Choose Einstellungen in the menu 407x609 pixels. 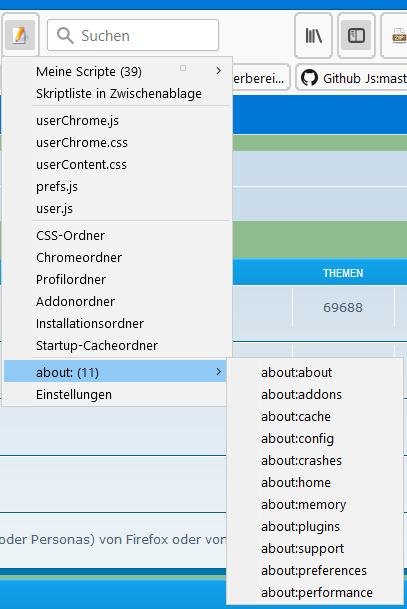pos(74,395)
